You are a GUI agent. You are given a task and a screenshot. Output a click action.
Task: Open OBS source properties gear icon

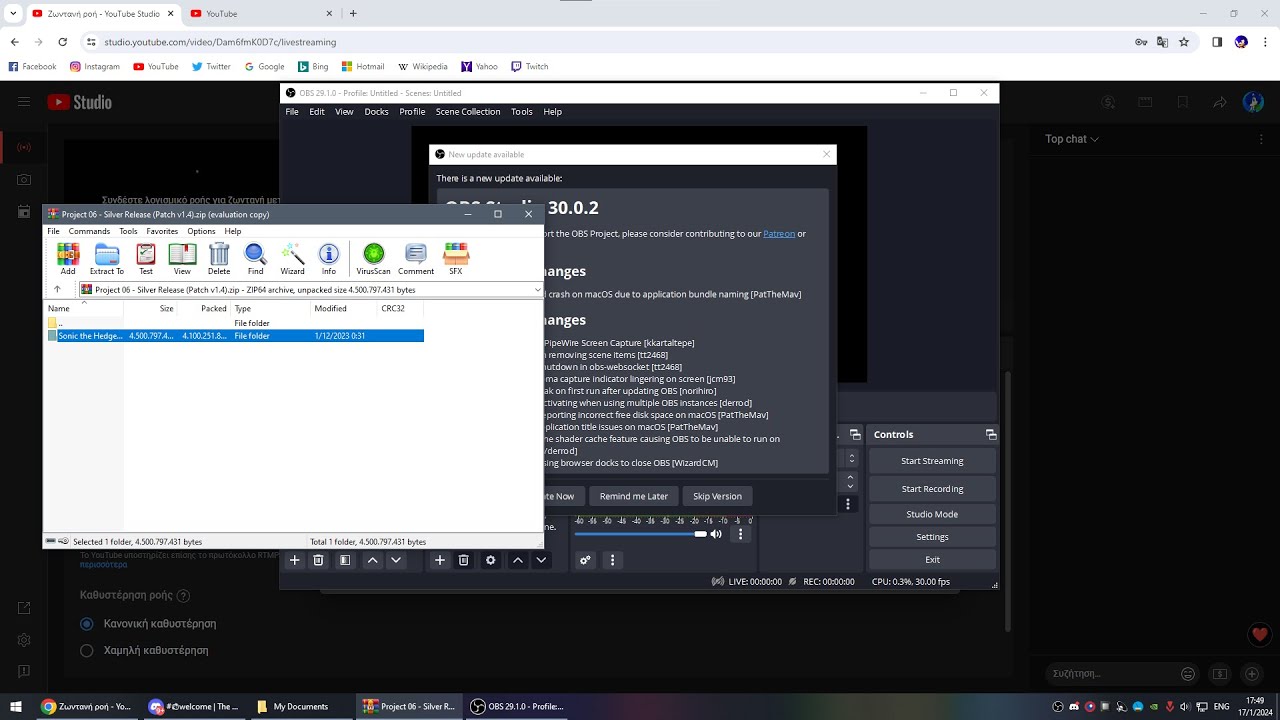click(x=491, y=561)
